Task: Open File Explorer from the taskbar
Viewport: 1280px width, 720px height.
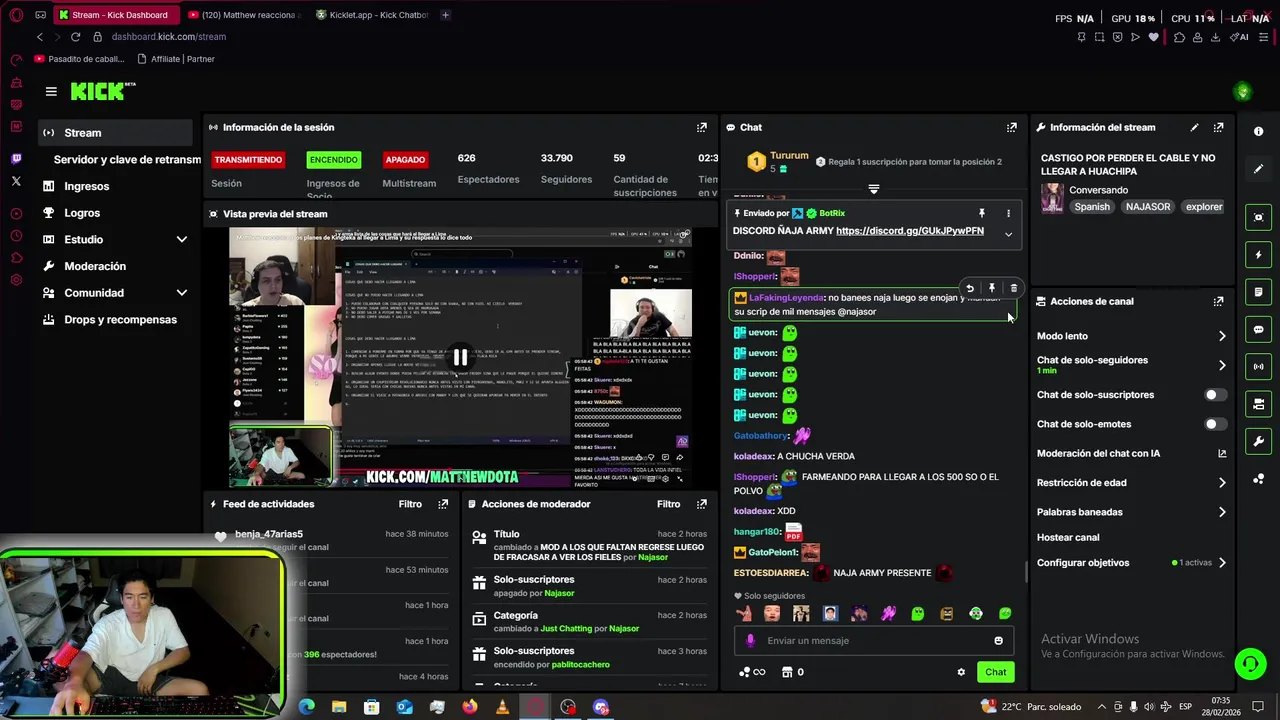Action: coord(339,707)
